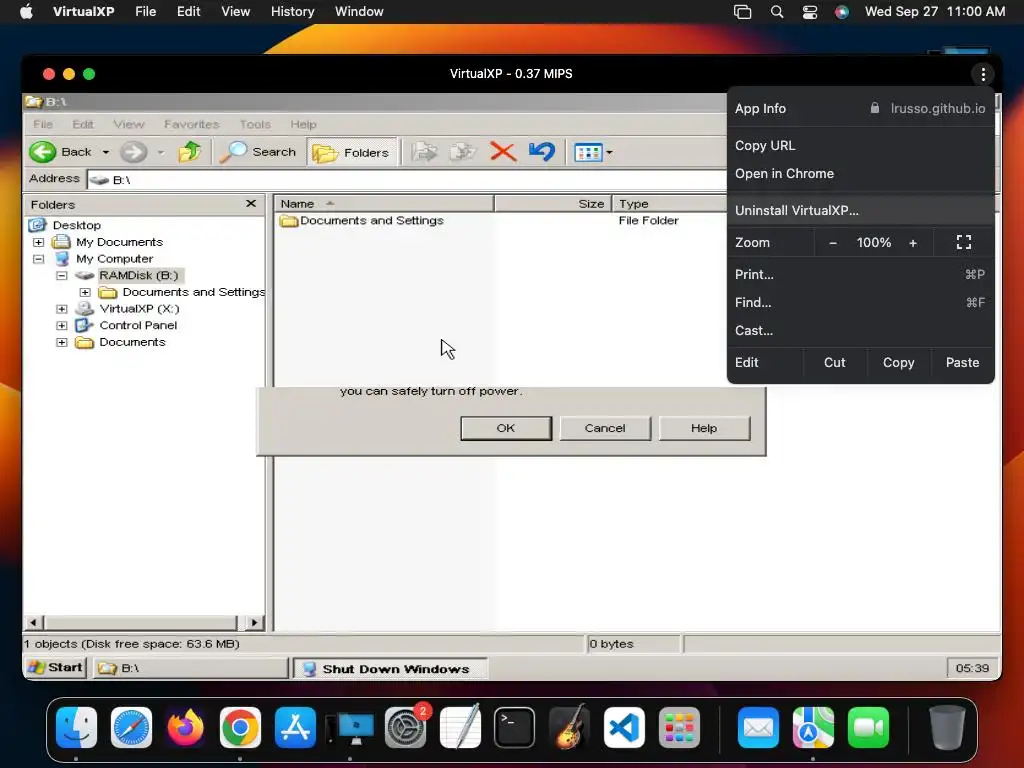This screenshot has width=1024, height=768.
Task: Click the blue Undo arrow icon
Action: point(542,152)
